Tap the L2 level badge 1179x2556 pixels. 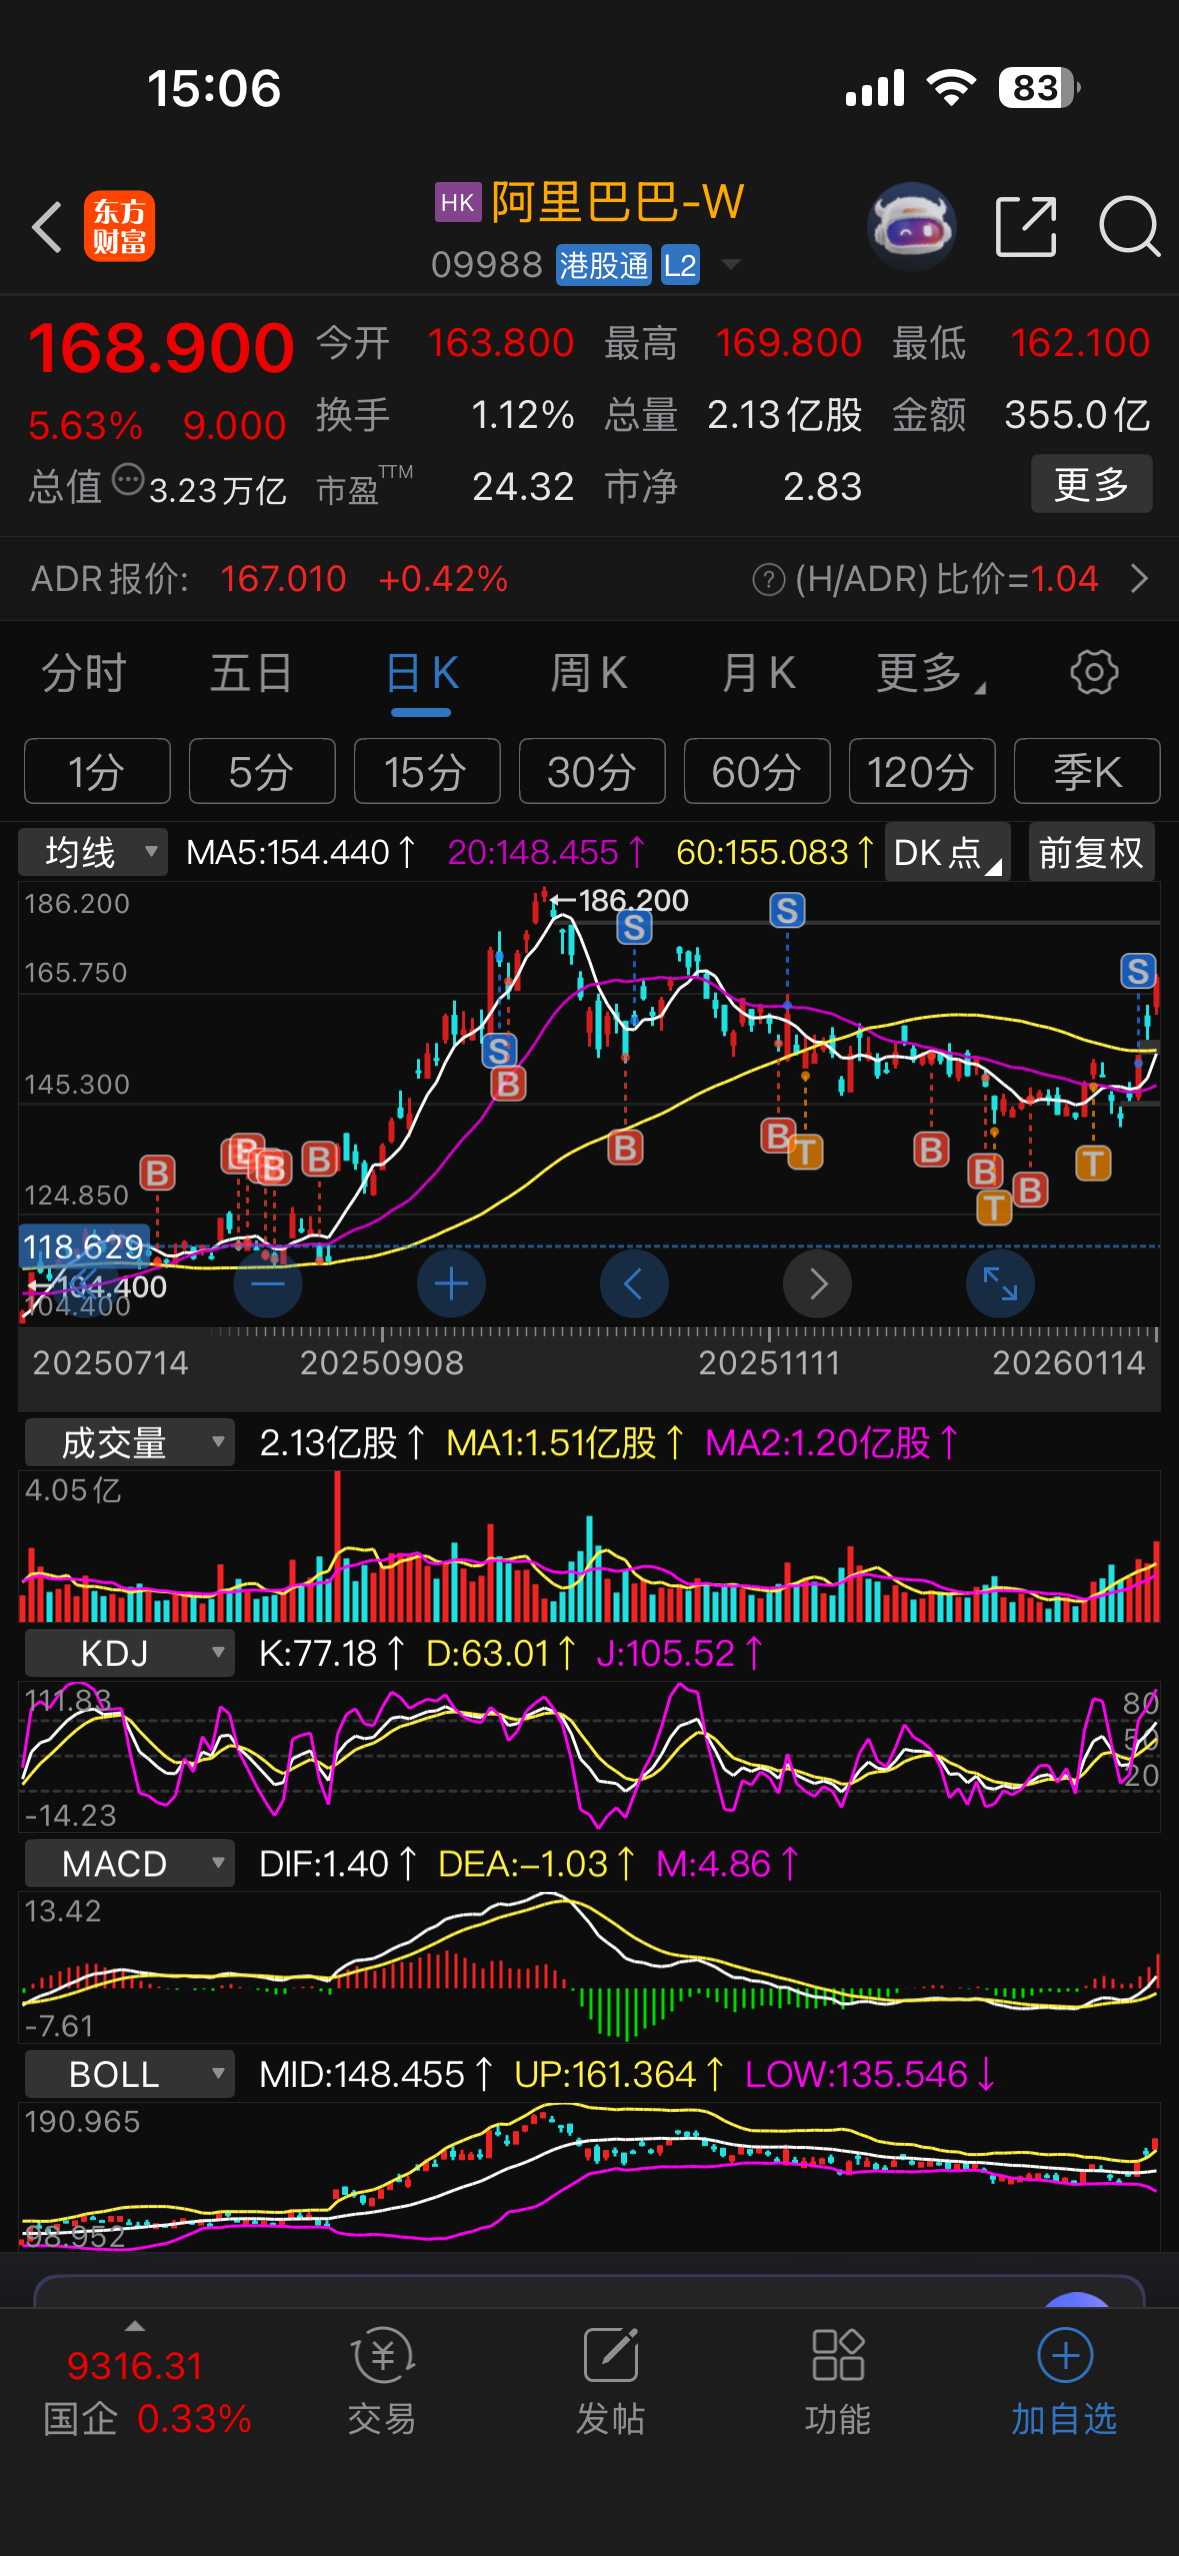pyautogui.click(x=680, y=265)
